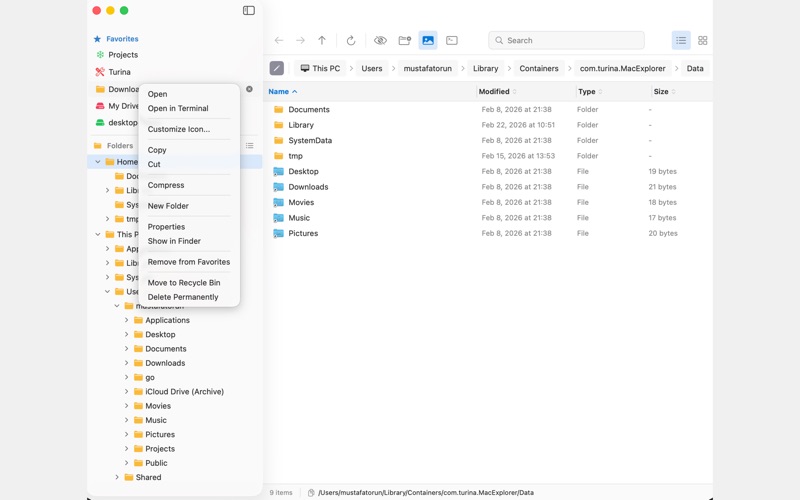This screenshot has width=800, height=500.
Task: Click '21 bytes' size of Downloads
Action: coord(662,187)
